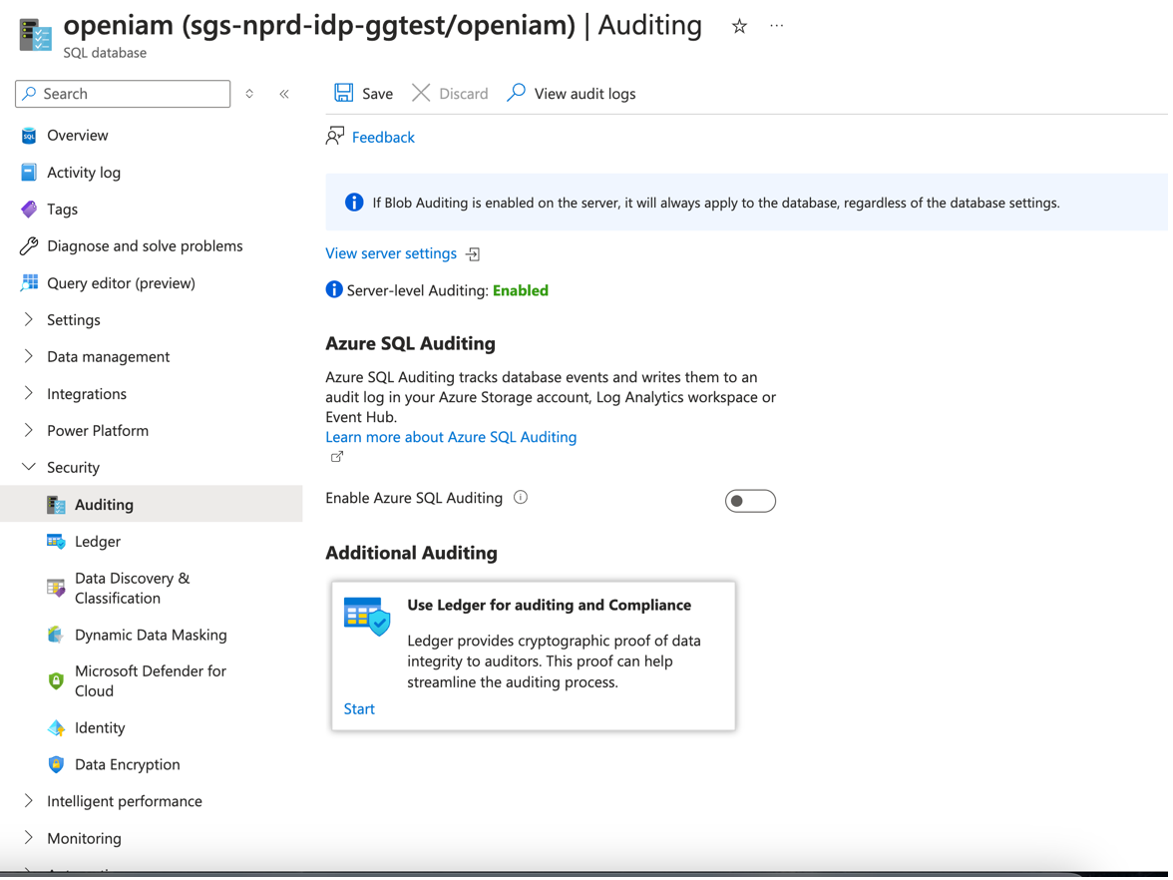Screen dimensions: 1173x880
Task: Open View server settings link
Action: coord(391,254)
